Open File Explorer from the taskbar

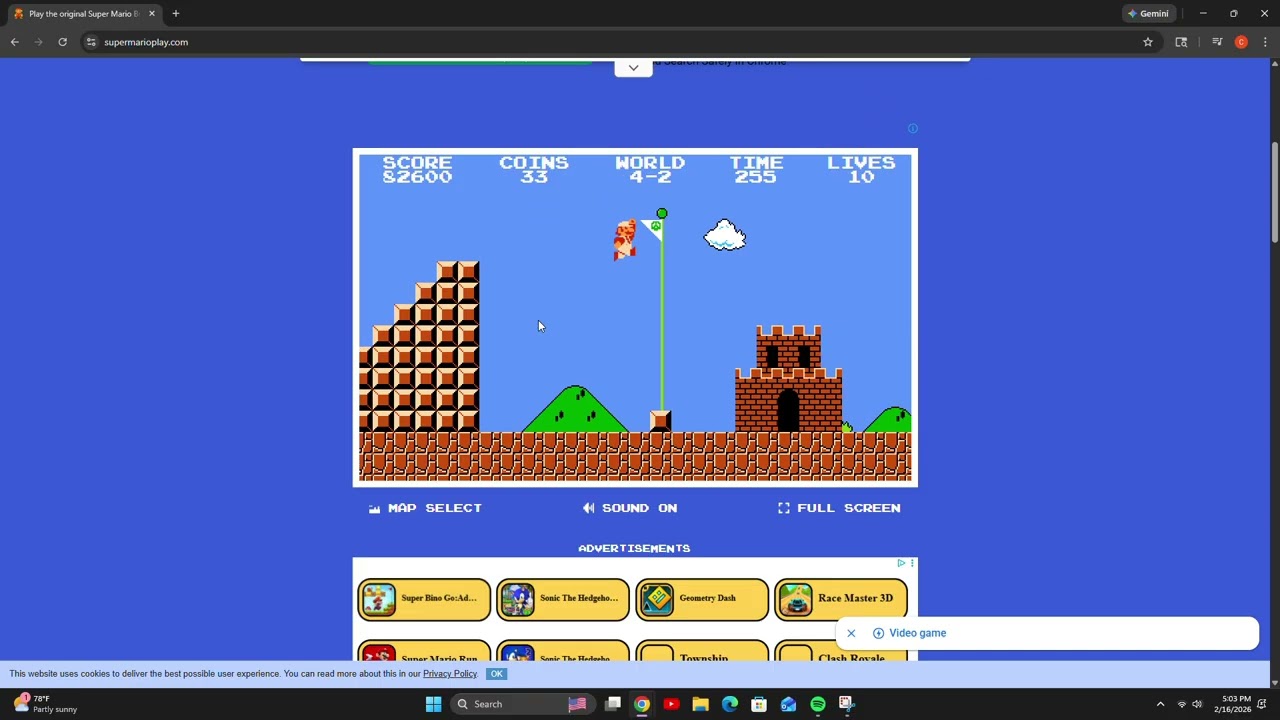[700, 704]
